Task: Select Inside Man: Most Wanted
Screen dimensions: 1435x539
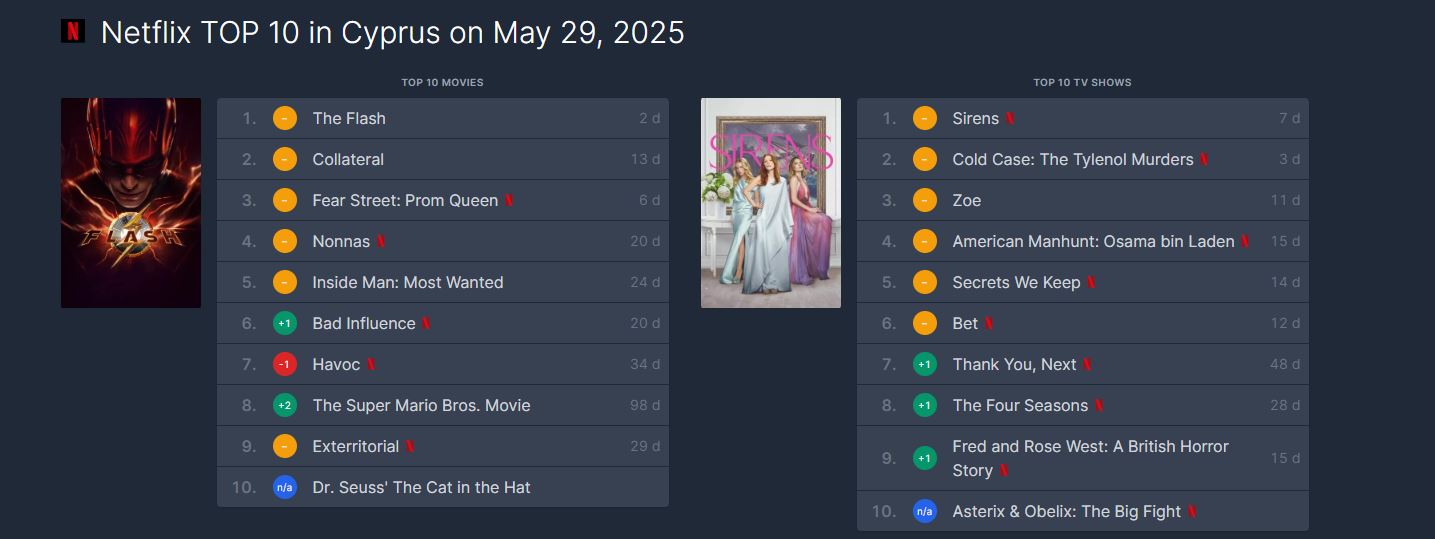Action: click(408, 282)
